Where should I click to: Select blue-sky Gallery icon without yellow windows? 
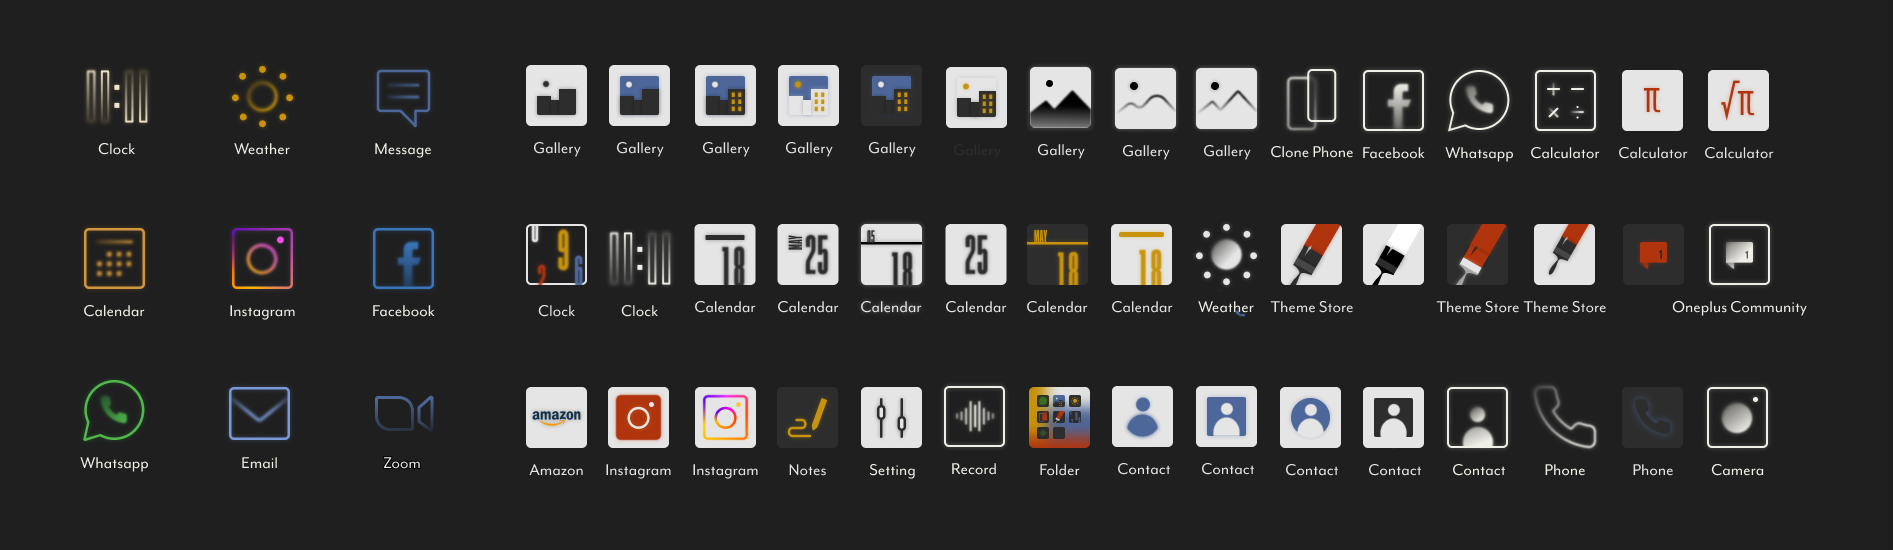point(640,96)
